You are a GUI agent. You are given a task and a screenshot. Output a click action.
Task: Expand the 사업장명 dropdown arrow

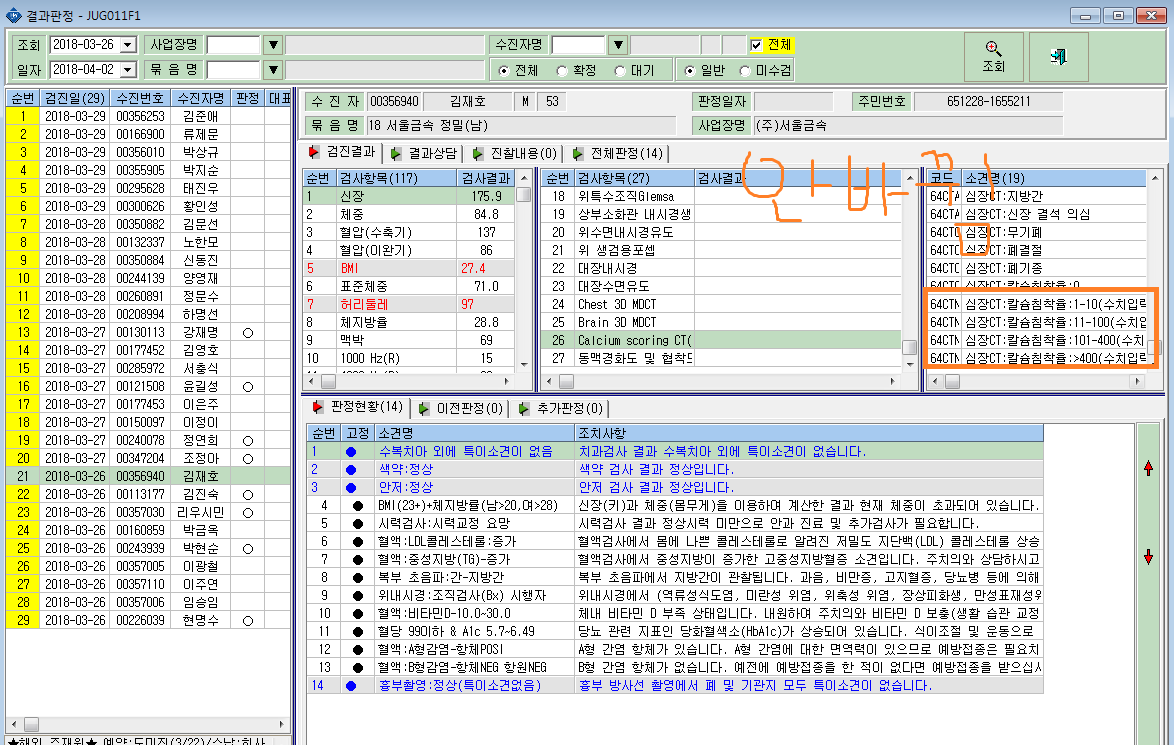pos(273,45)
